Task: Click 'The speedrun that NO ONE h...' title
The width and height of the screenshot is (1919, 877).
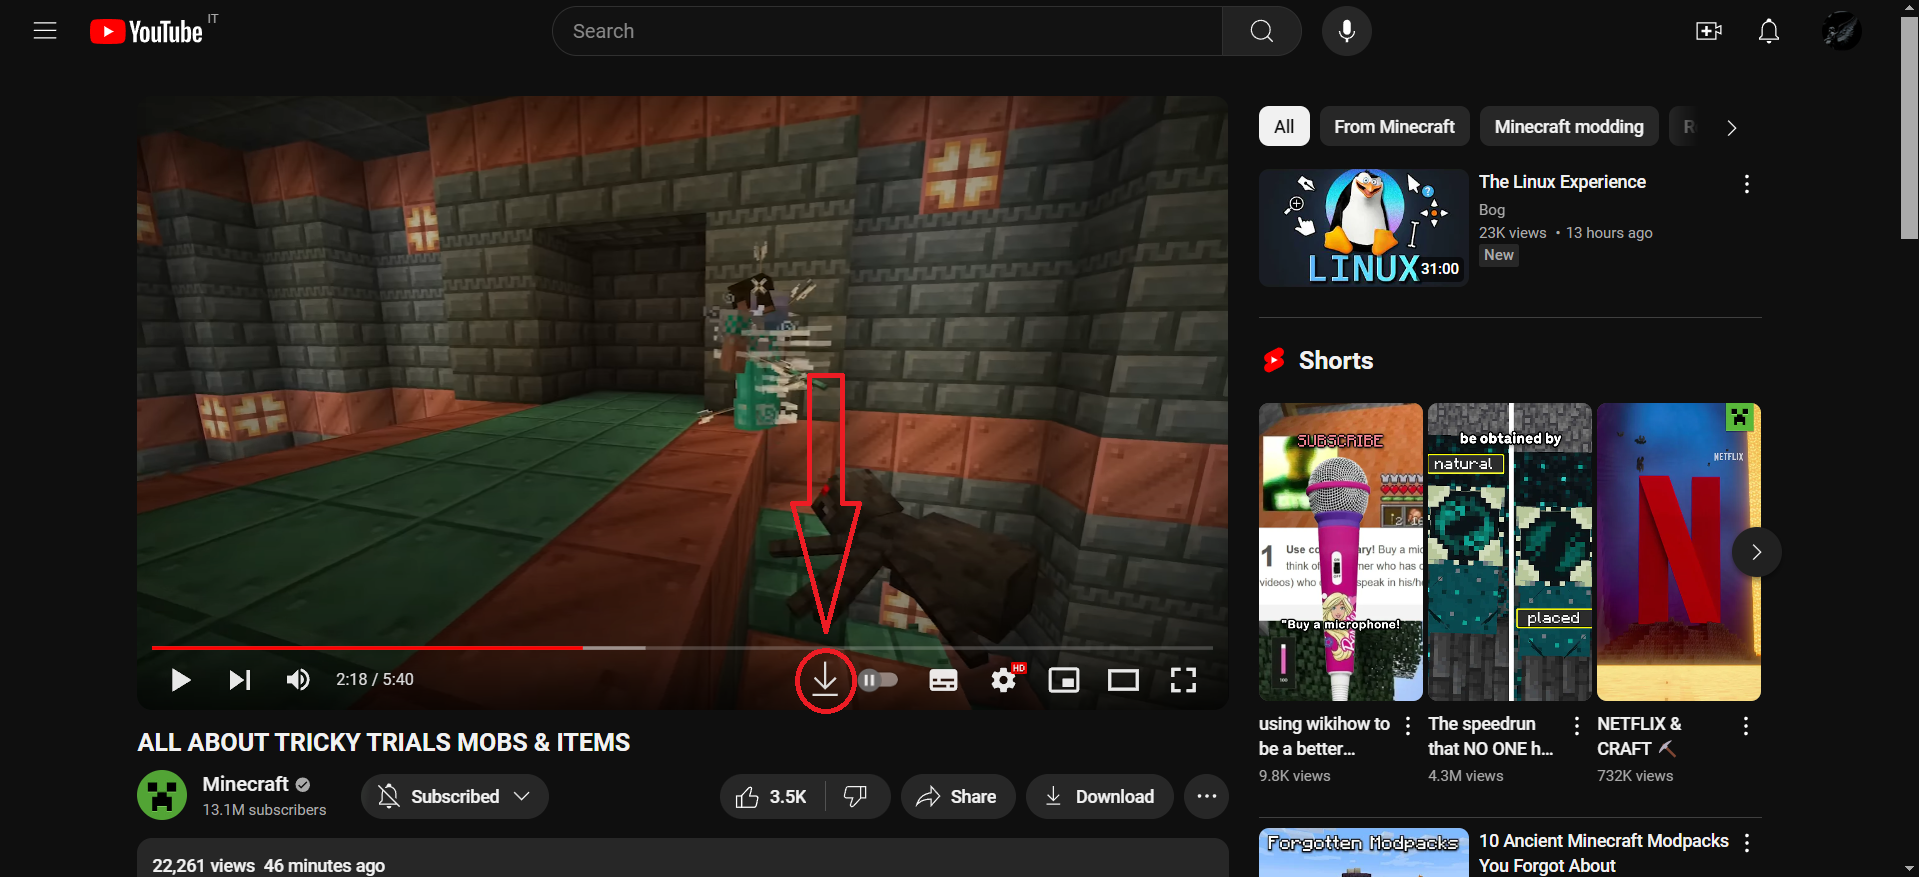Action: tap(1490, 736)
